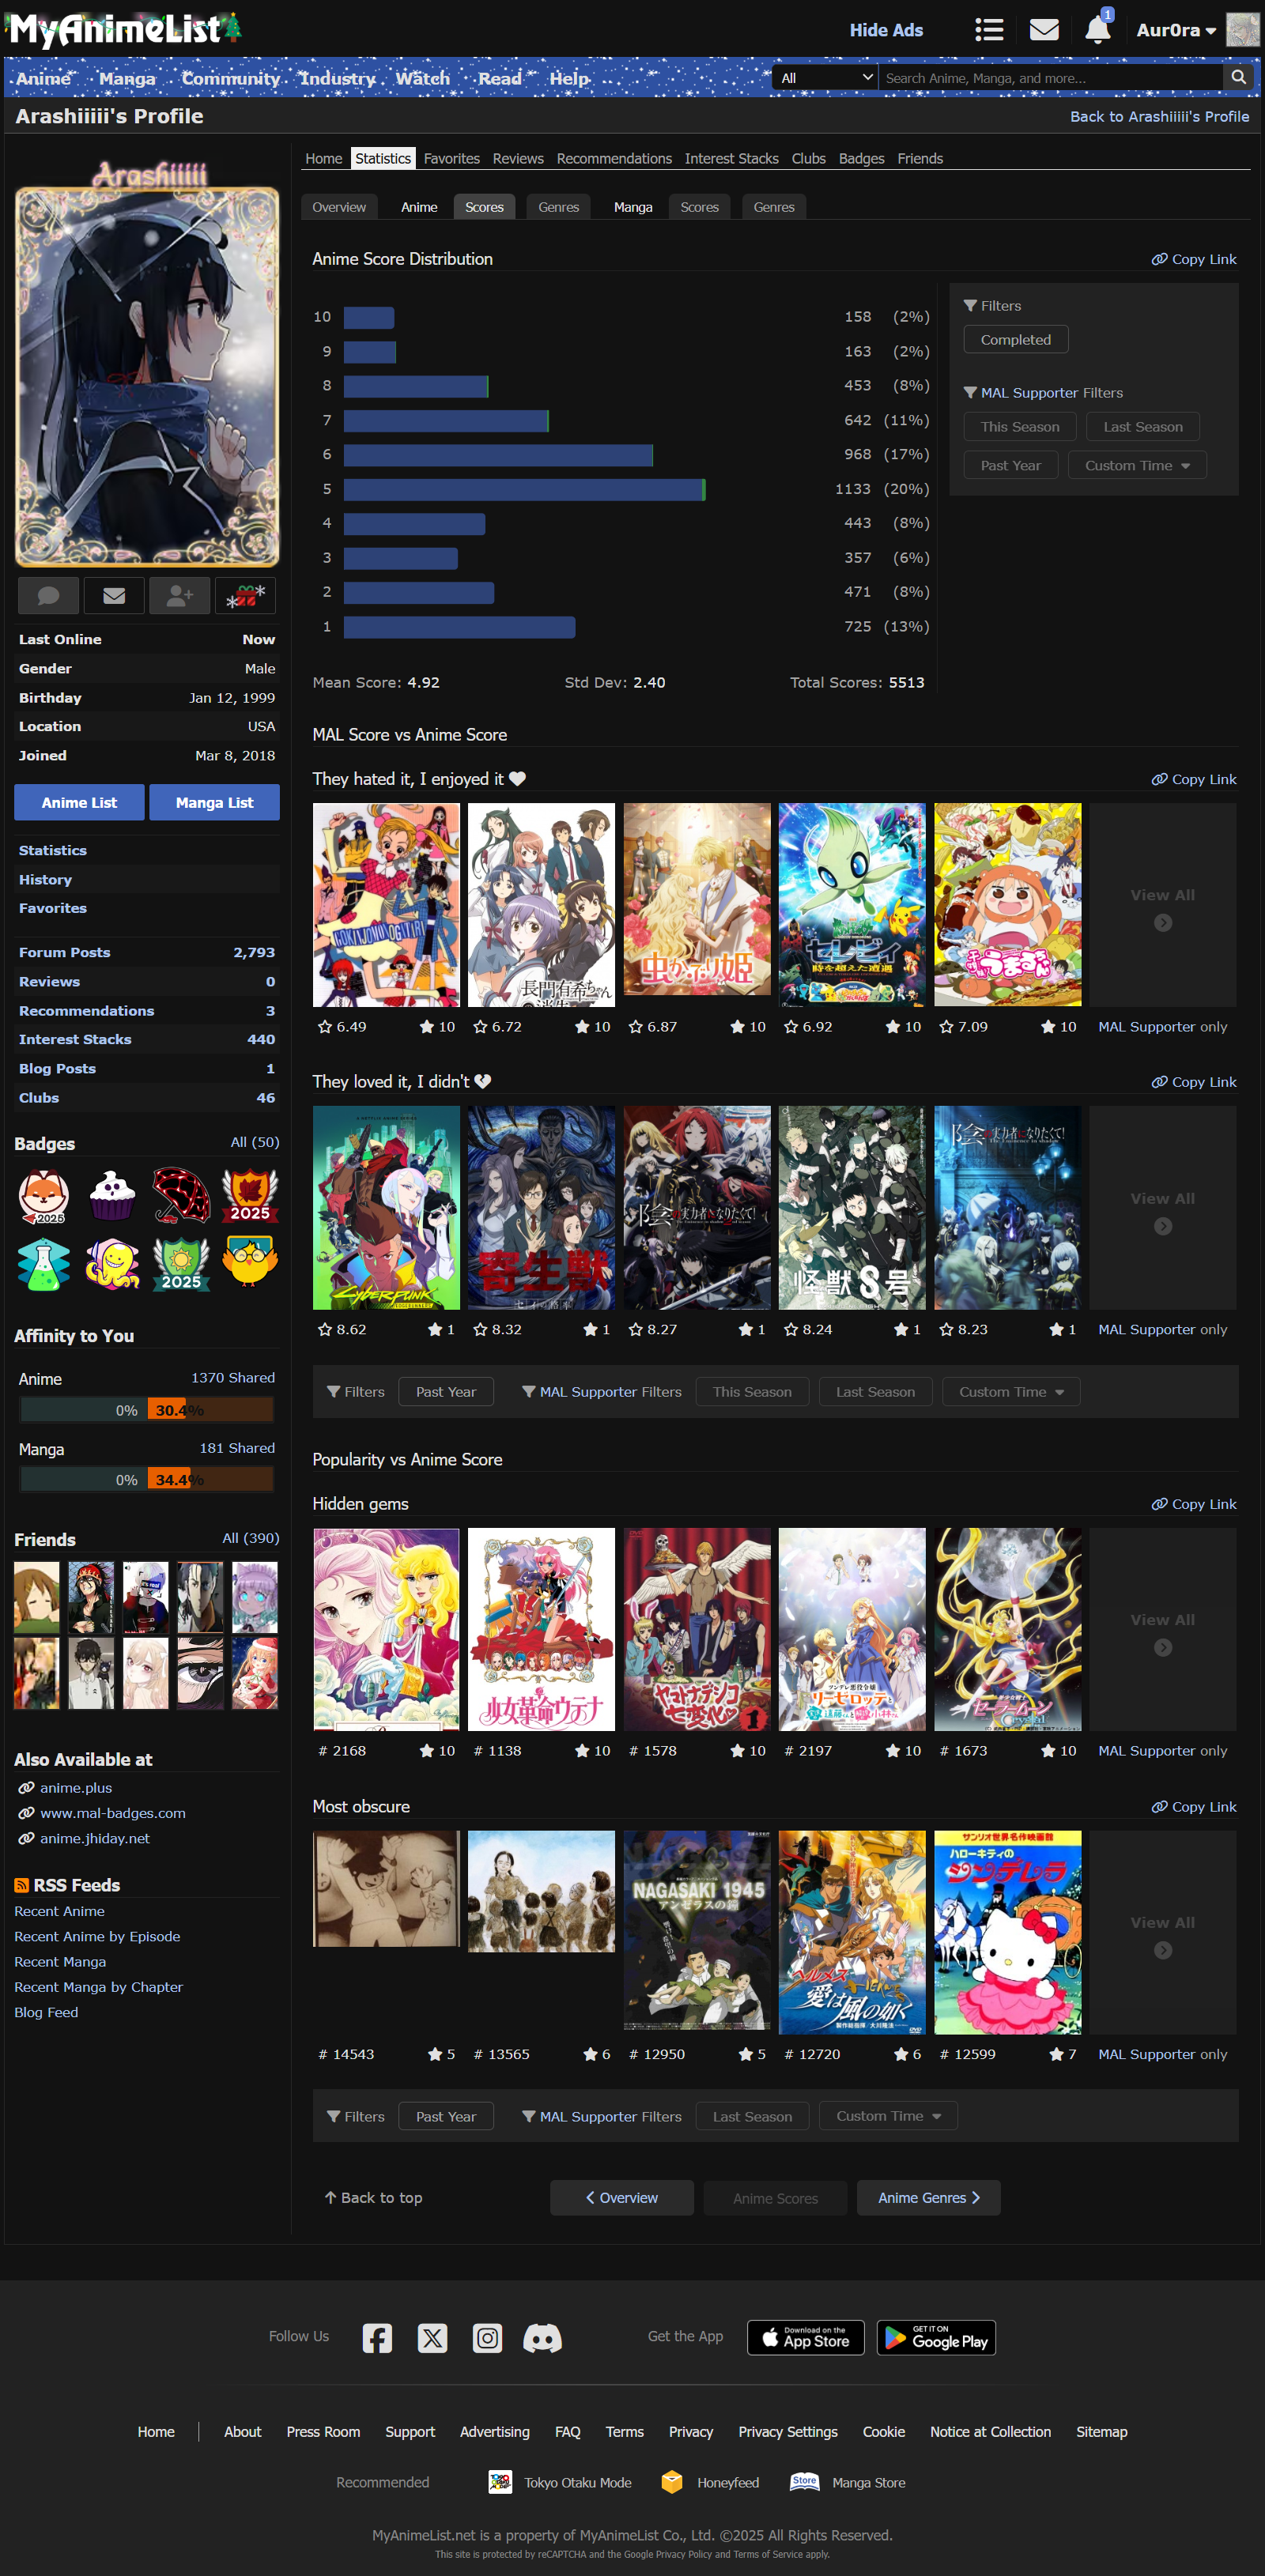Open Custom Time dropdown under Most obscure

[888, 2116]
